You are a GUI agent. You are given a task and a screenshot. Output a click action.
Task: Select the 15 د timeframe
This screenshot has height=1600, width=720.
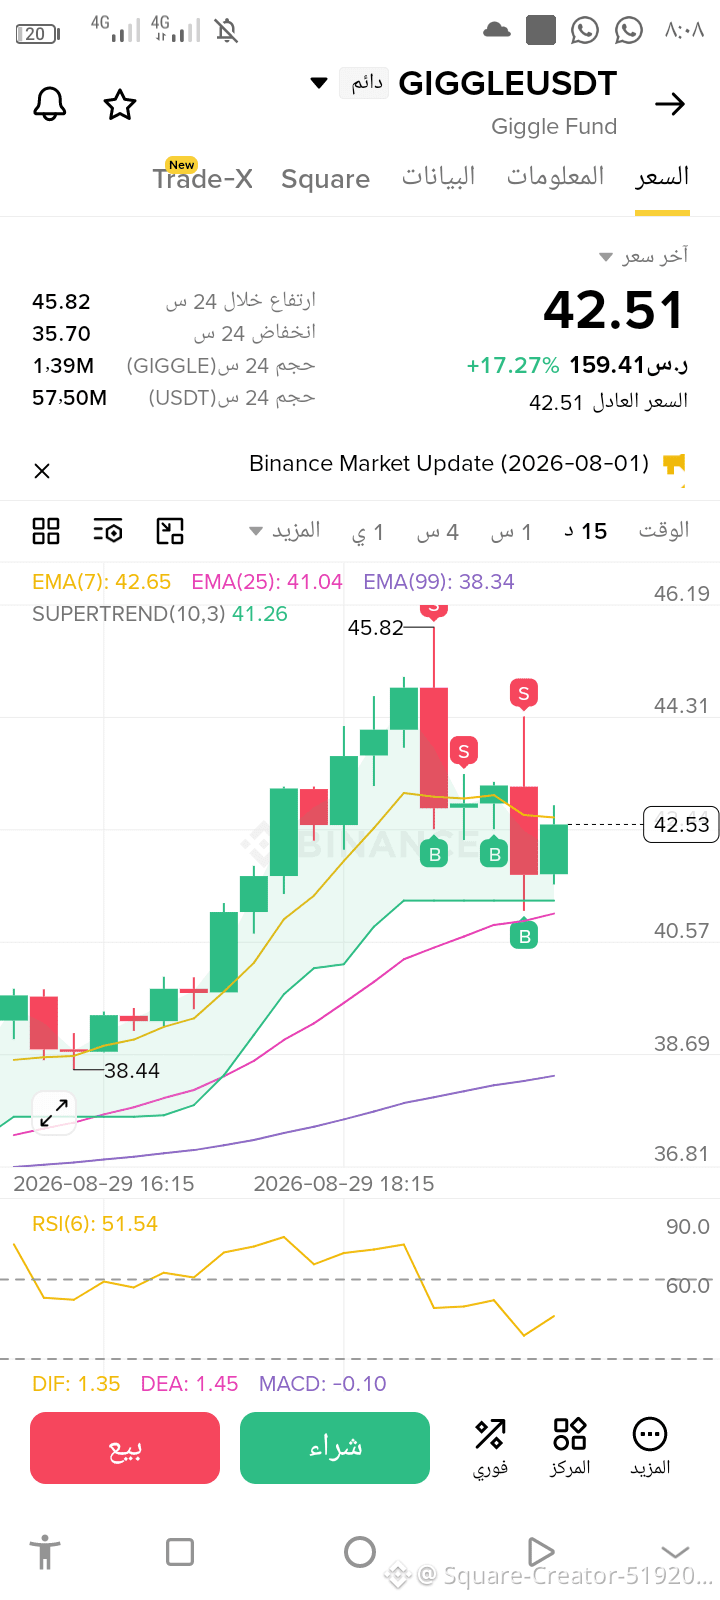(586, 531)
